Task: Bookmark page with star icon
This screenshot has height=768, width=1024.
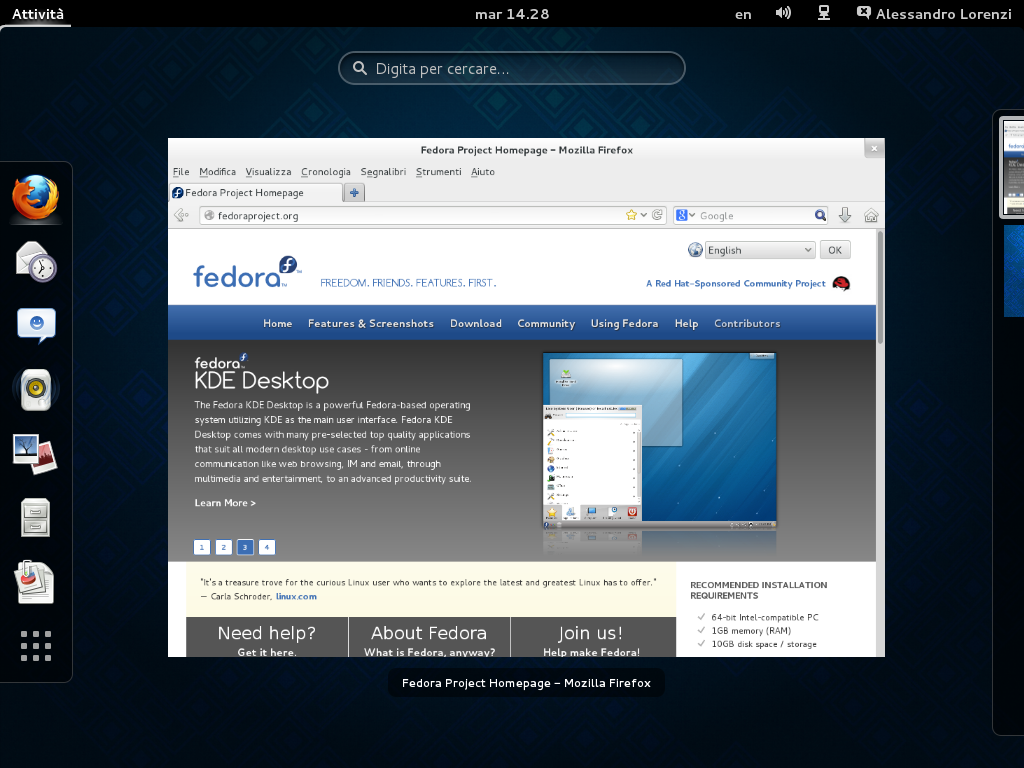Action: tap(631, 215)
